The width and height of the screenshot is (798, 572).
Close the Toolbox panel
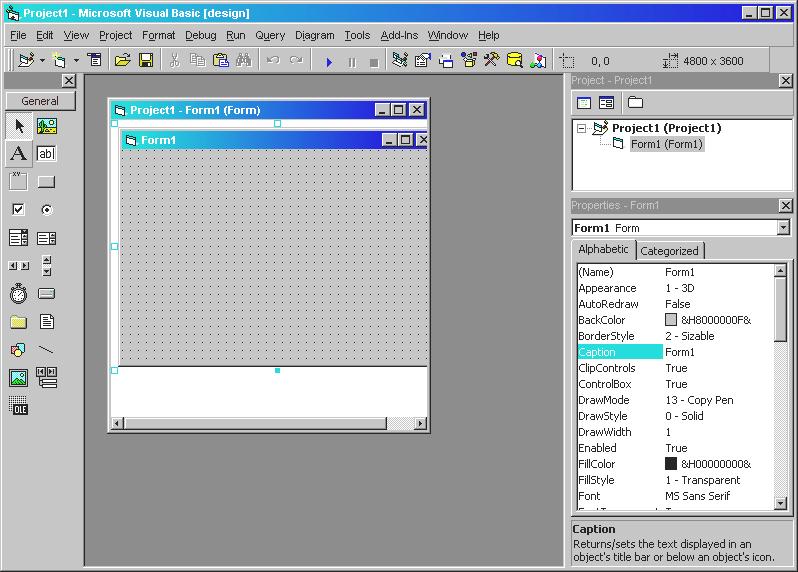click(x=69, y=80)
